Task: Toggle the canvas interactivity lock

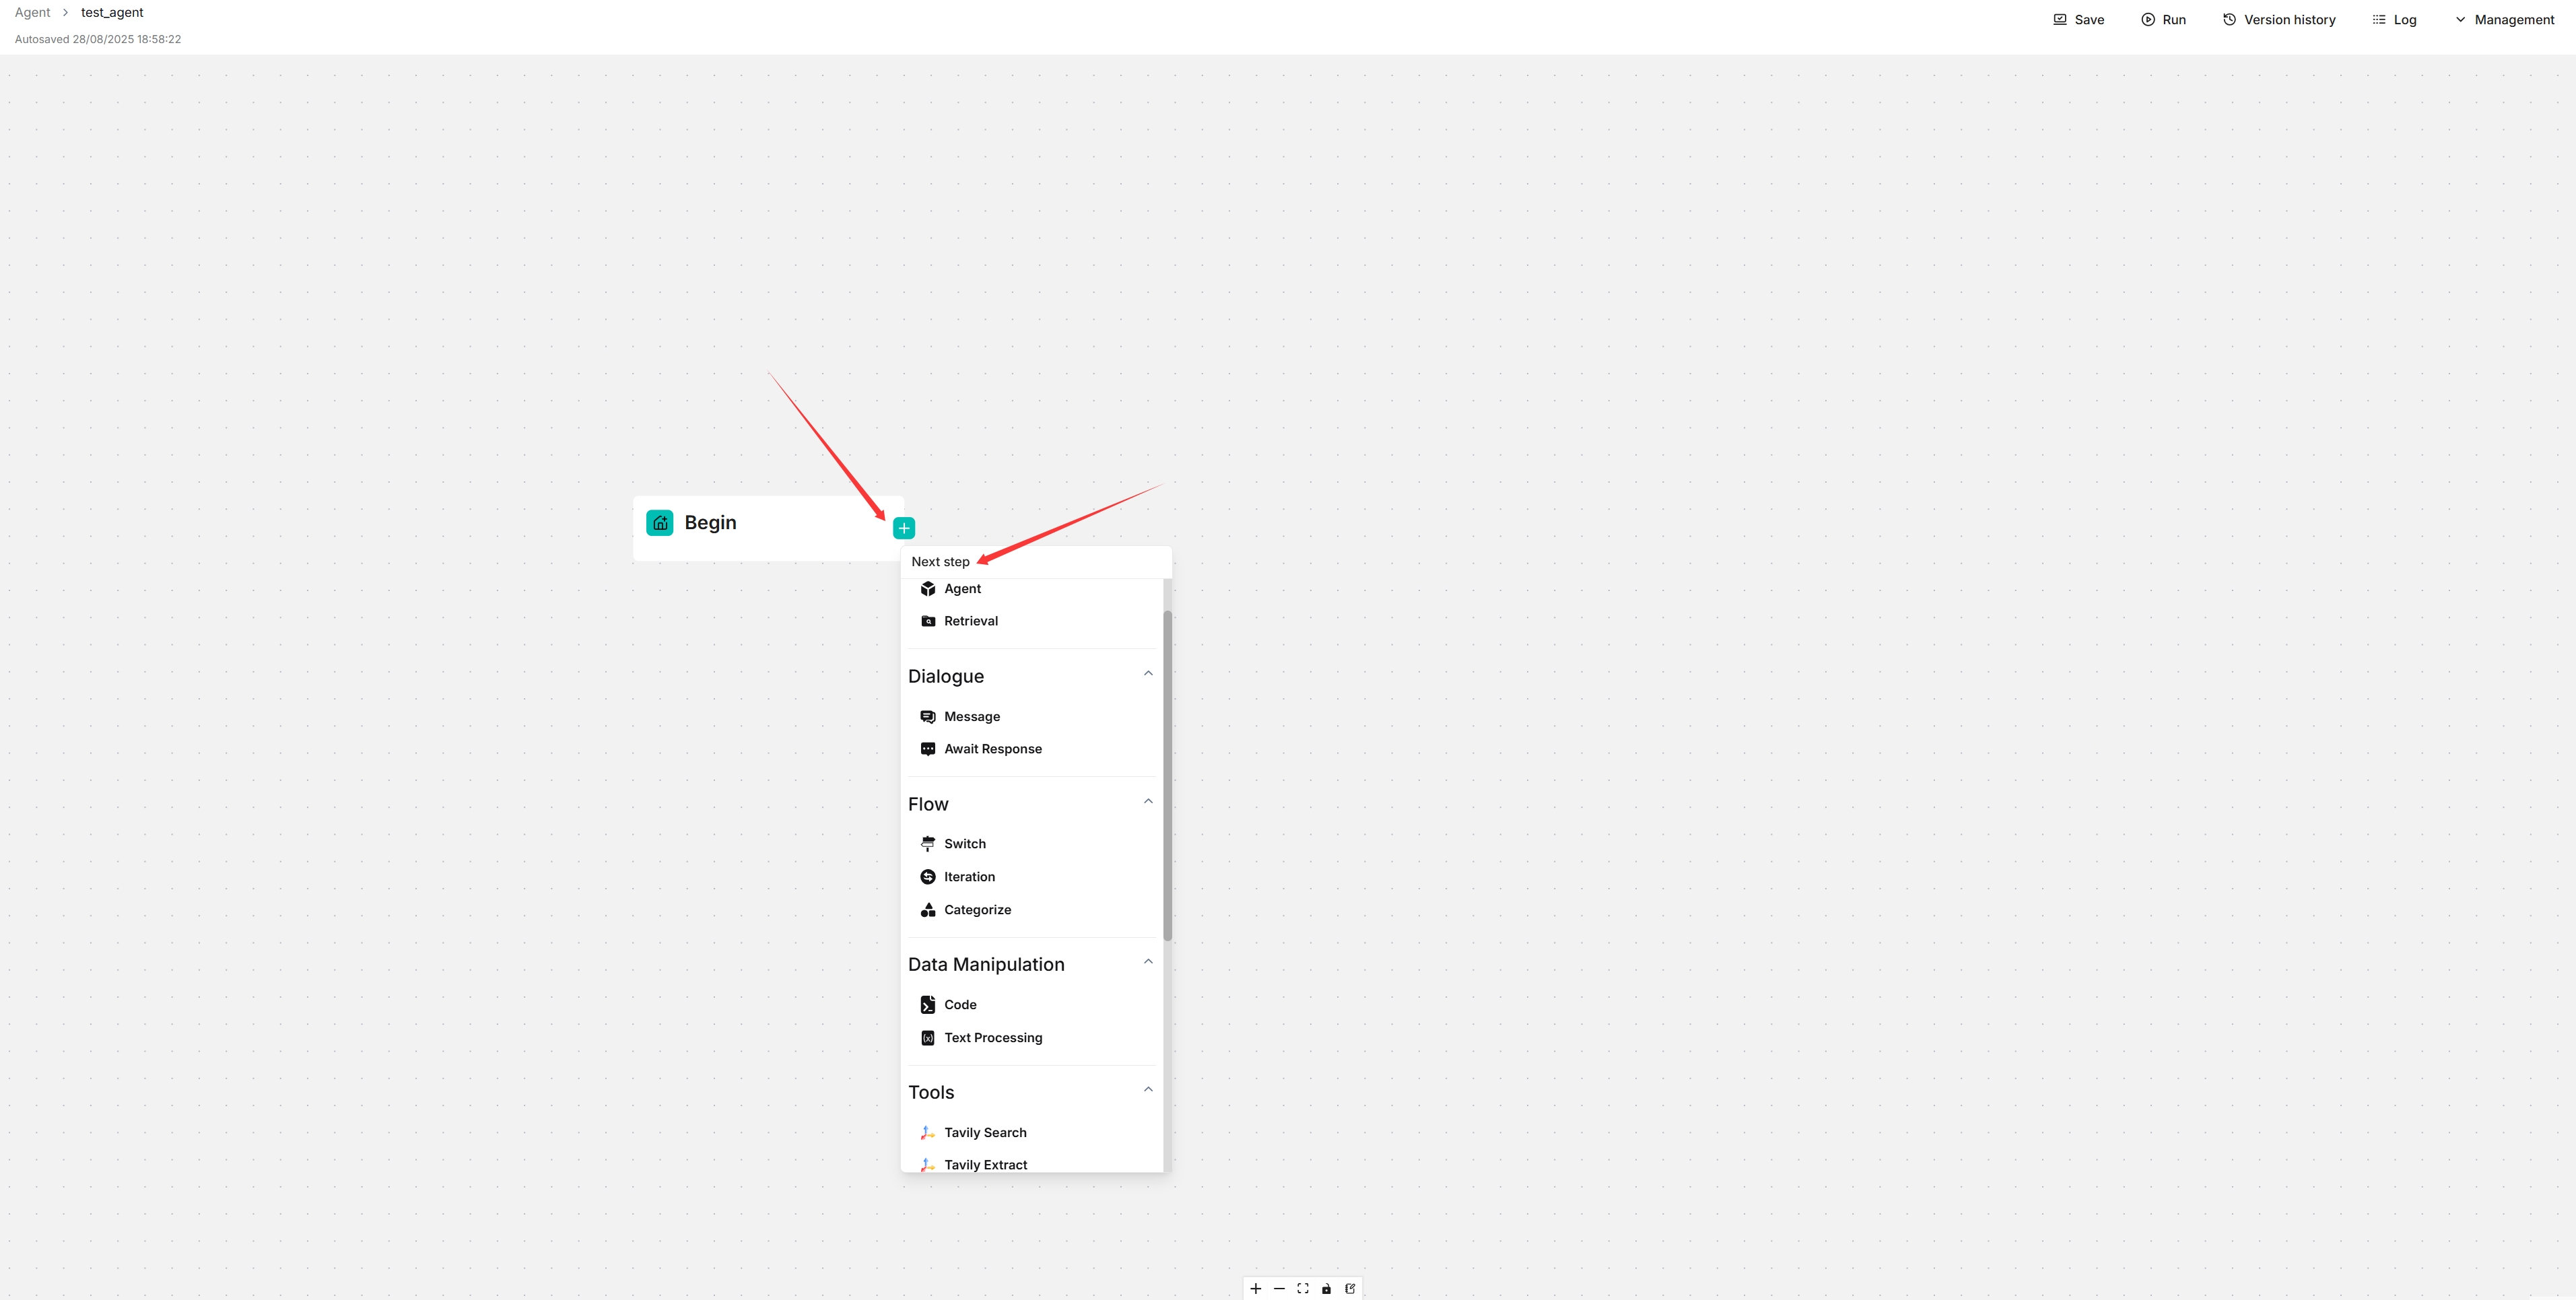Action: (x=1326, y=1288)
